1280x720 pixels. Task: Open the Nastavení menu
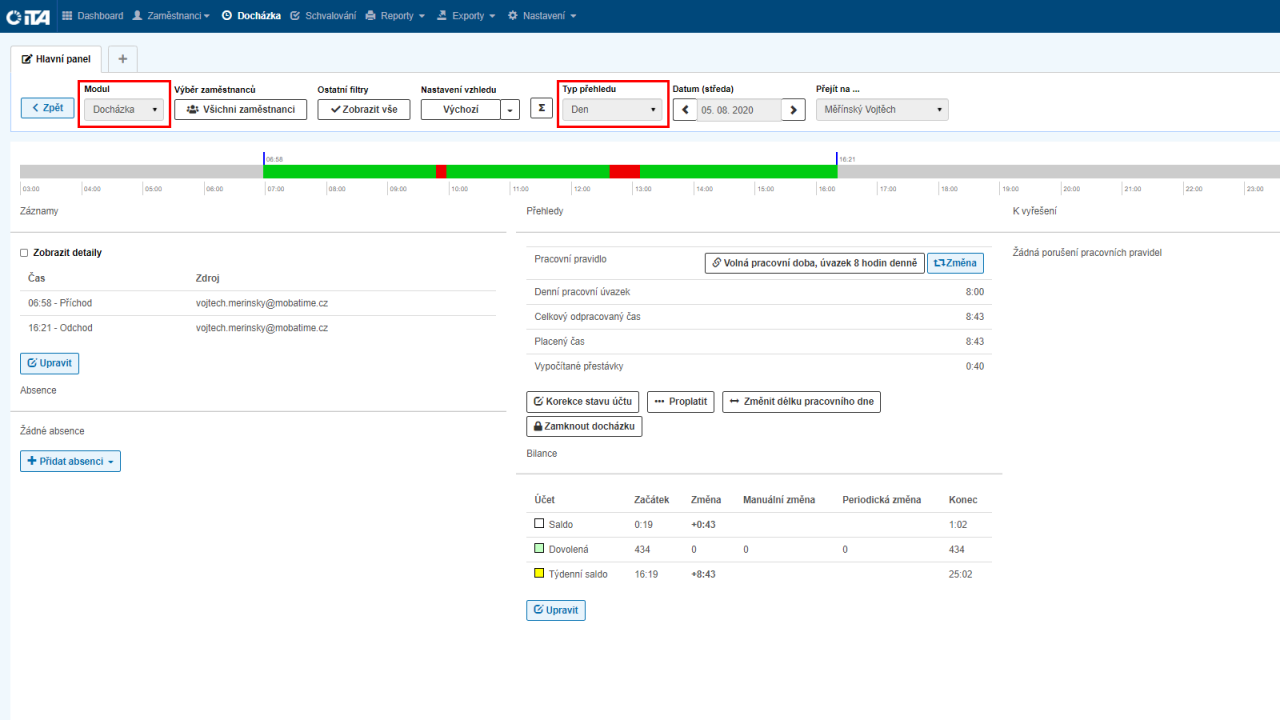click(x=542, y=16)
